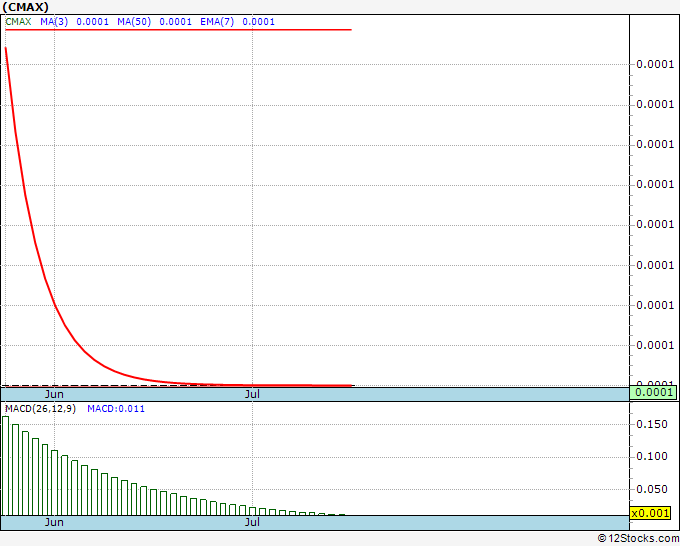
Task: Click the yellow x0.001 scale tag
Action: (650, 513)
